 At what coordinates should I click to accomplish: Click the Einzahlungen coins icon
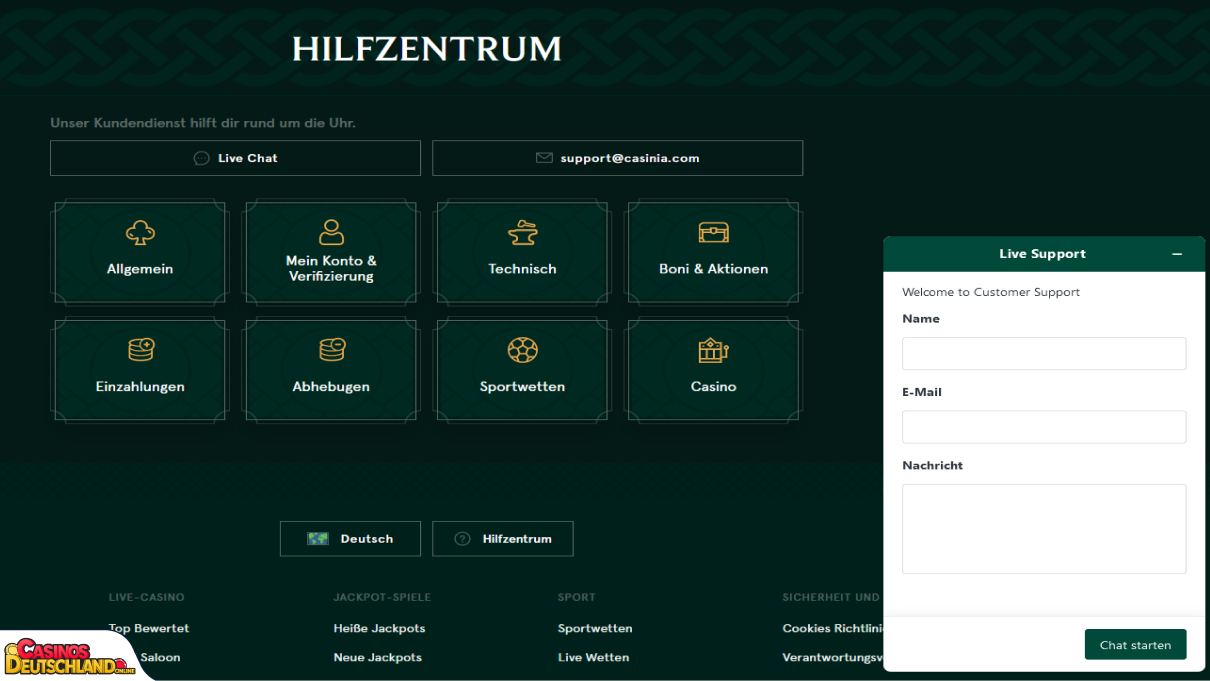coord(140,350)
